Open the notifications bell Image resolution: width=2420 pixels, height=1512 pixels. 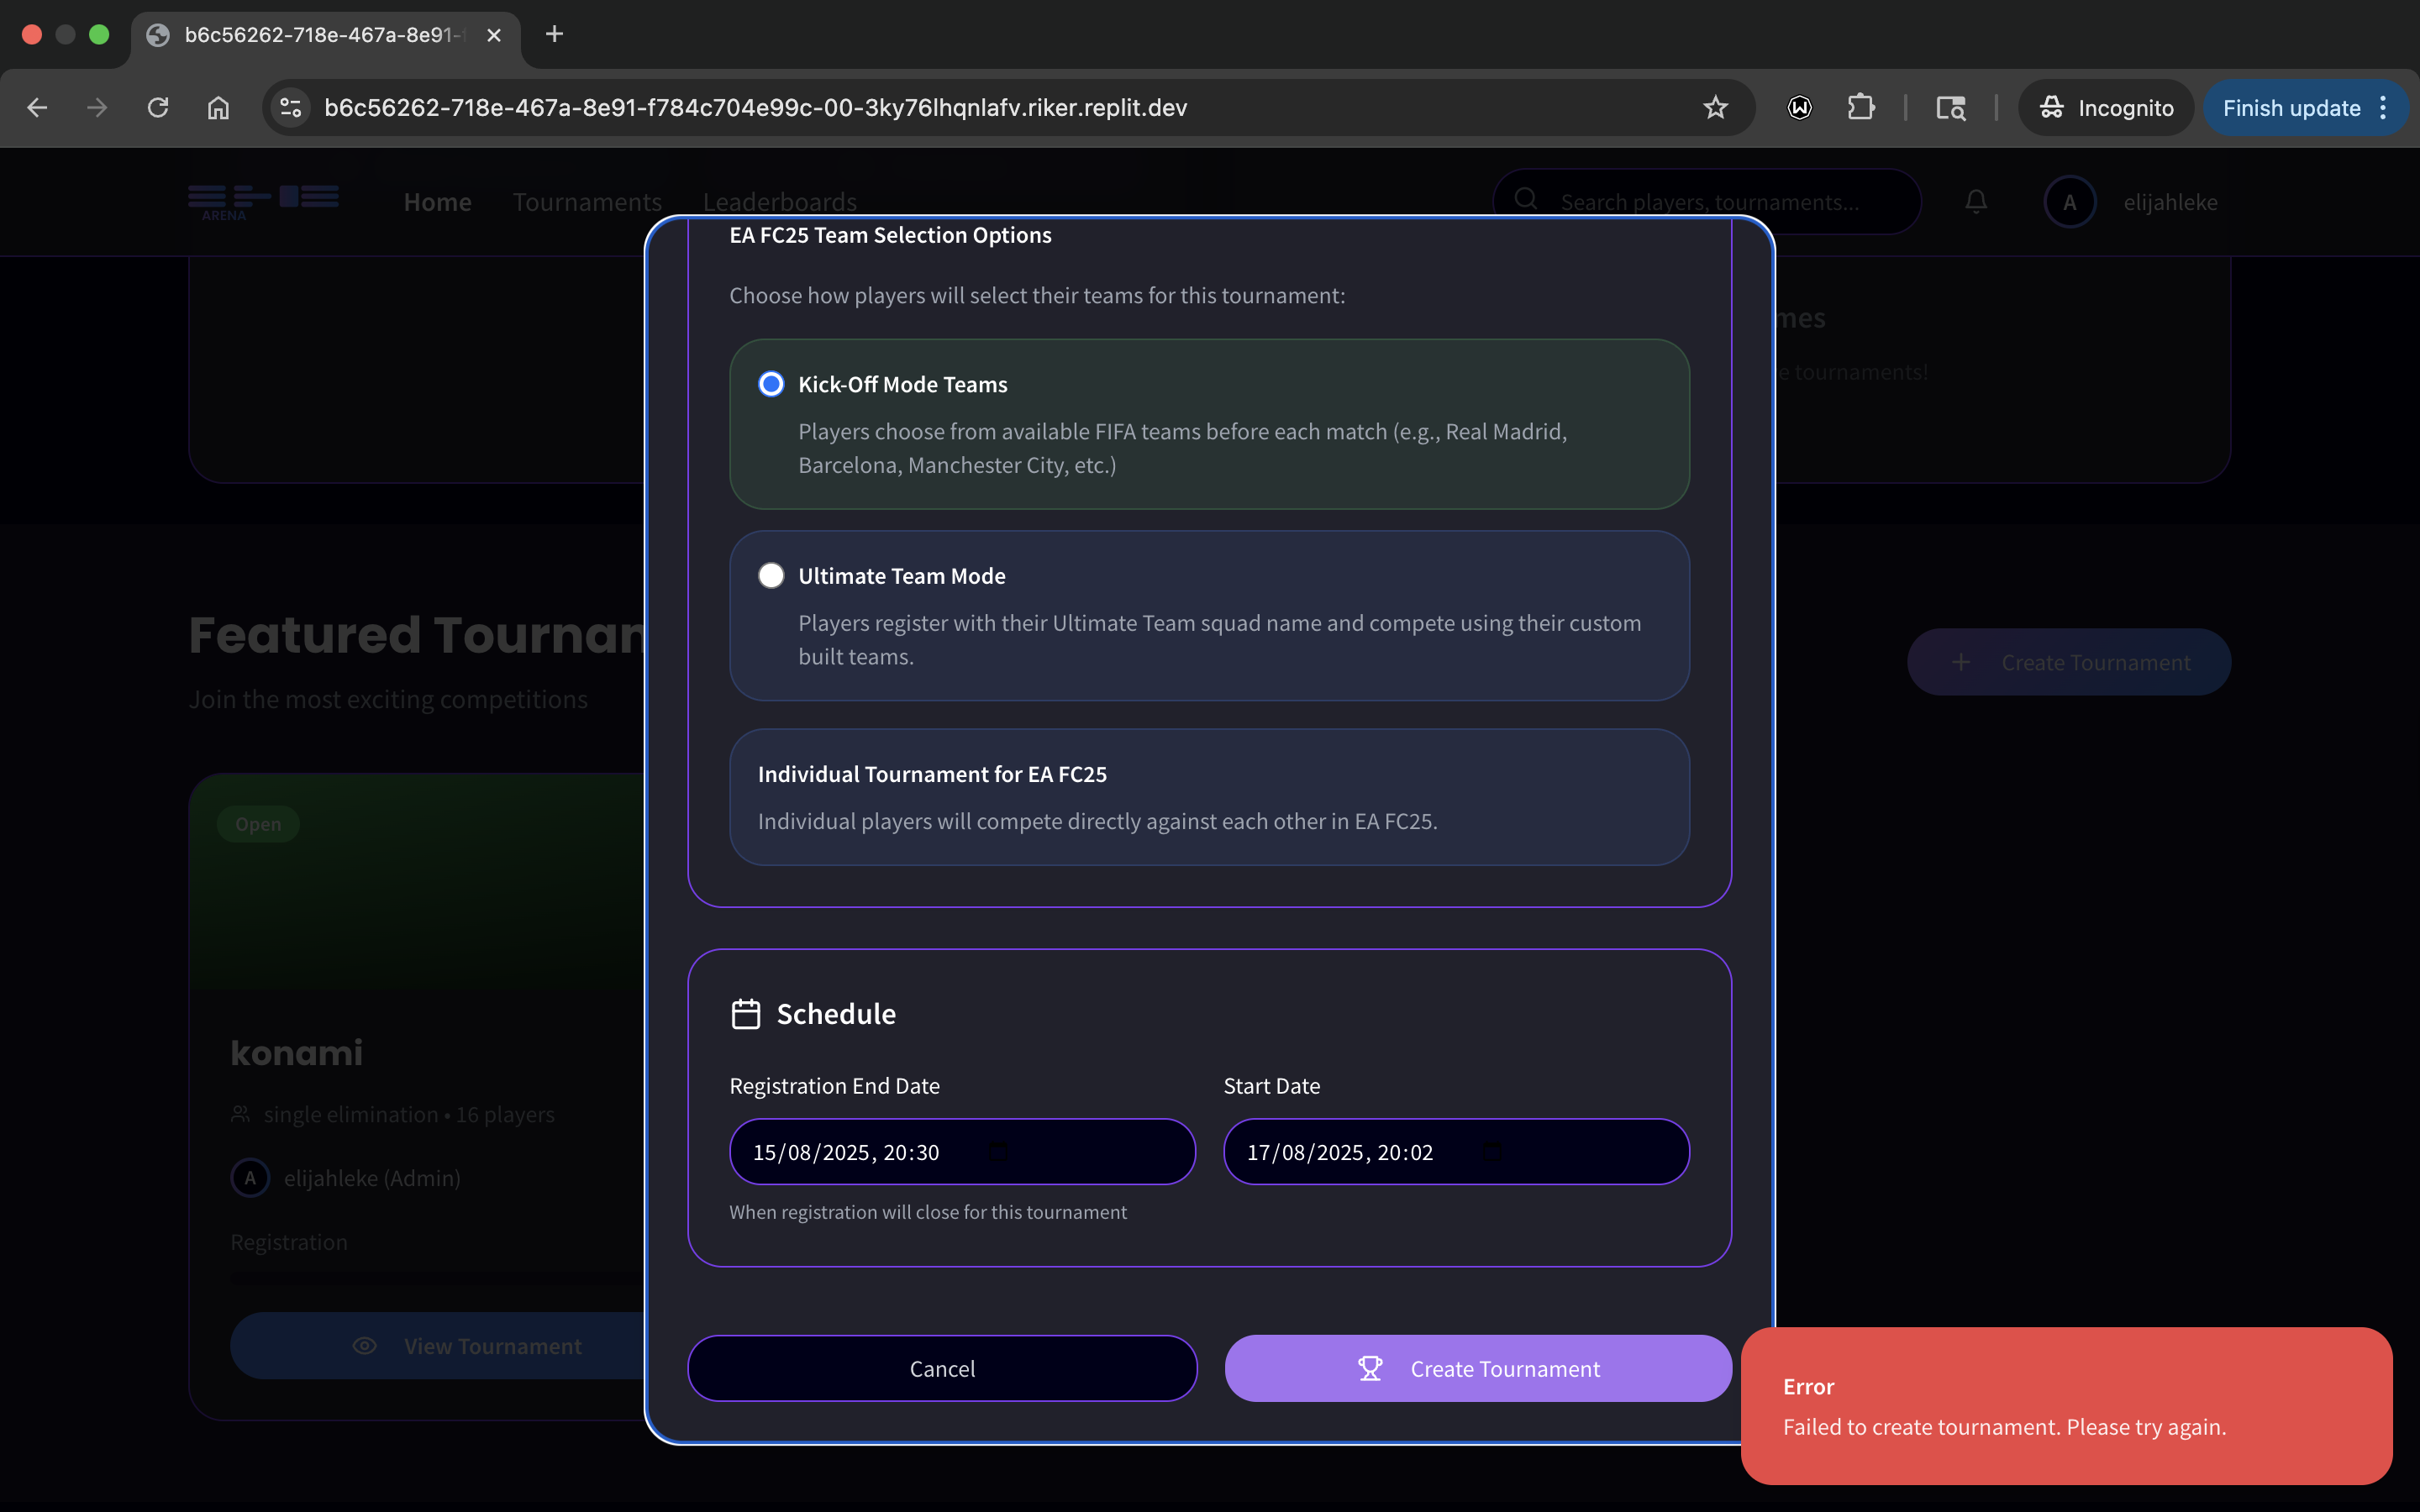(x=1976, y=202)
